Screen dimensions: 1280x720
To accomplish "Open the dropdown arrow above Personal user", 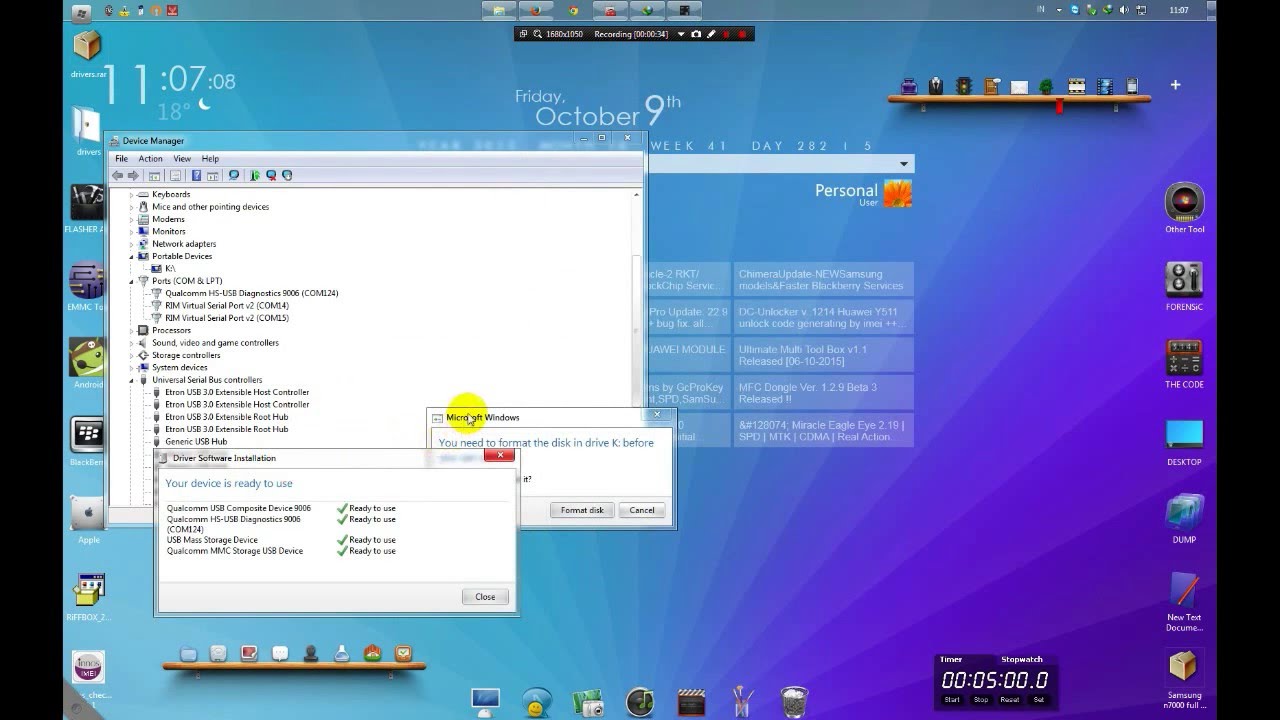I will click(904, 164).
